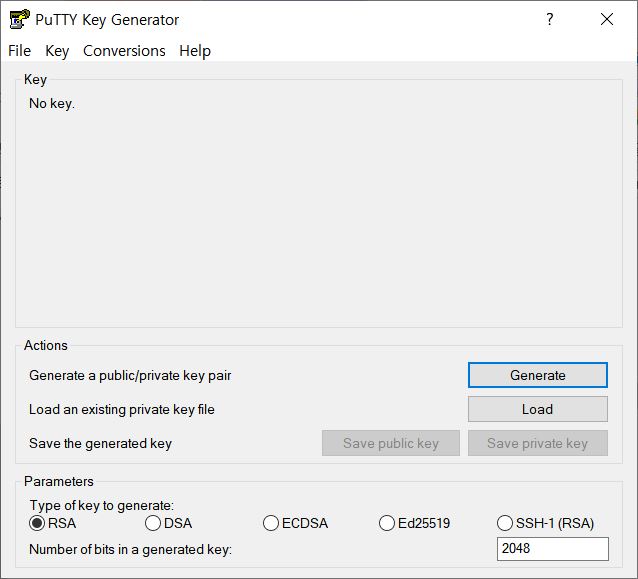Click the question mark help button
The image size is (638, 579).
pos(549,19)
